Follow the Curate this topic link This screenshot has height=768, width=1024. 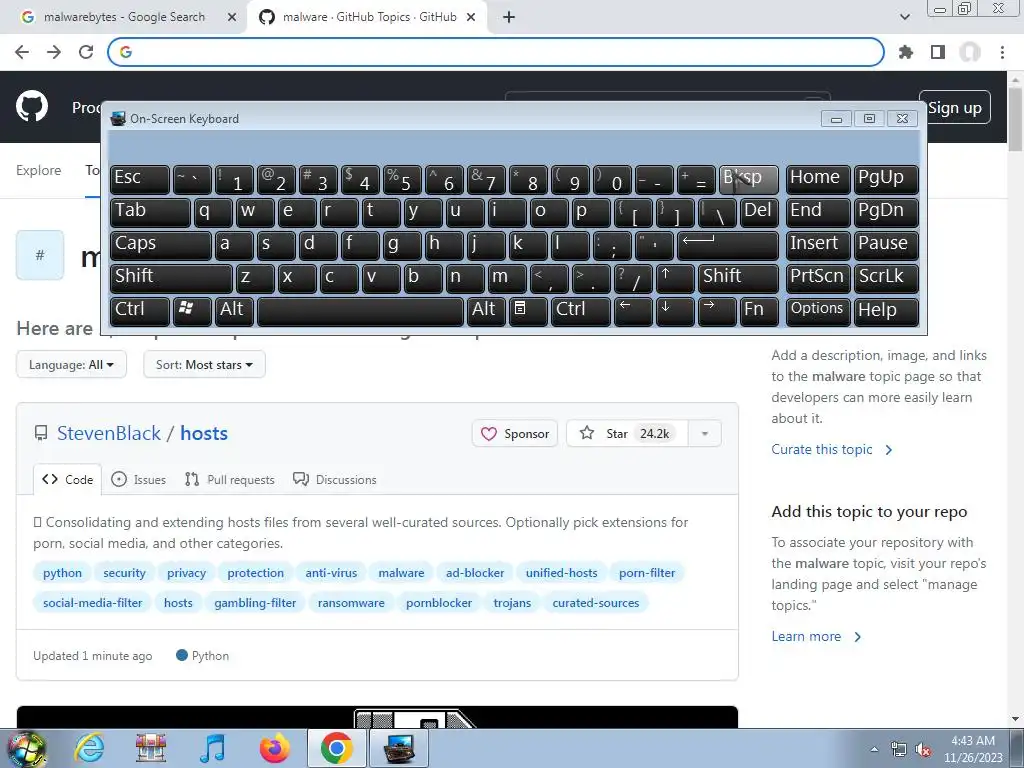831,449
